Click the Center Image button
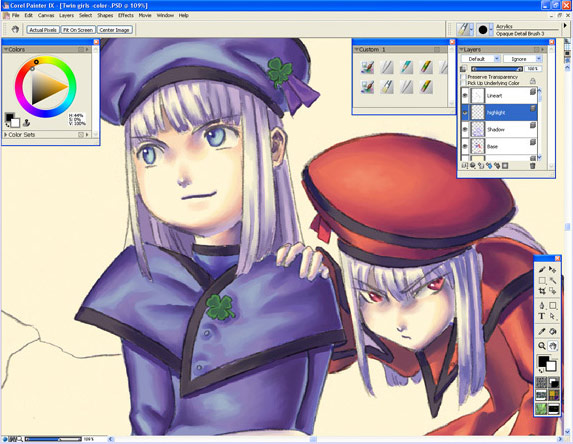The height and width of the screenshot is (444, 573). [114, 30]
